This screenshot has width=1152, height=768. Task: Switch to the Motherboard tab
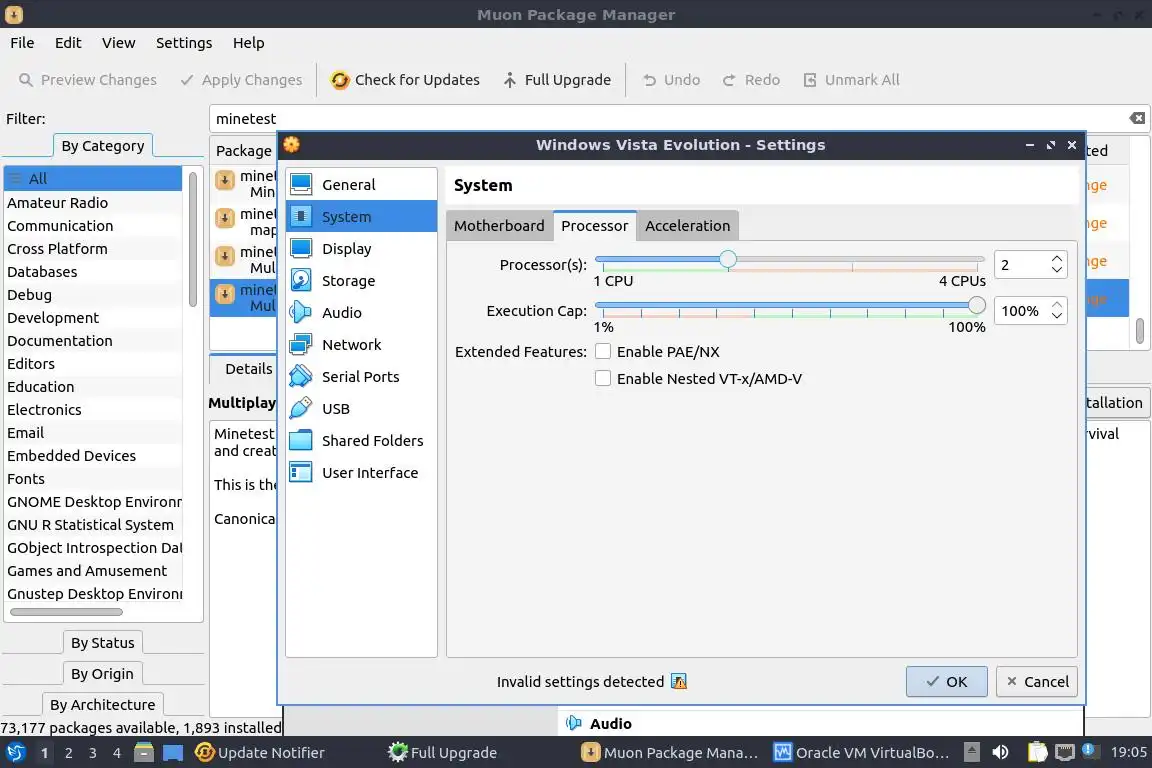499,226
